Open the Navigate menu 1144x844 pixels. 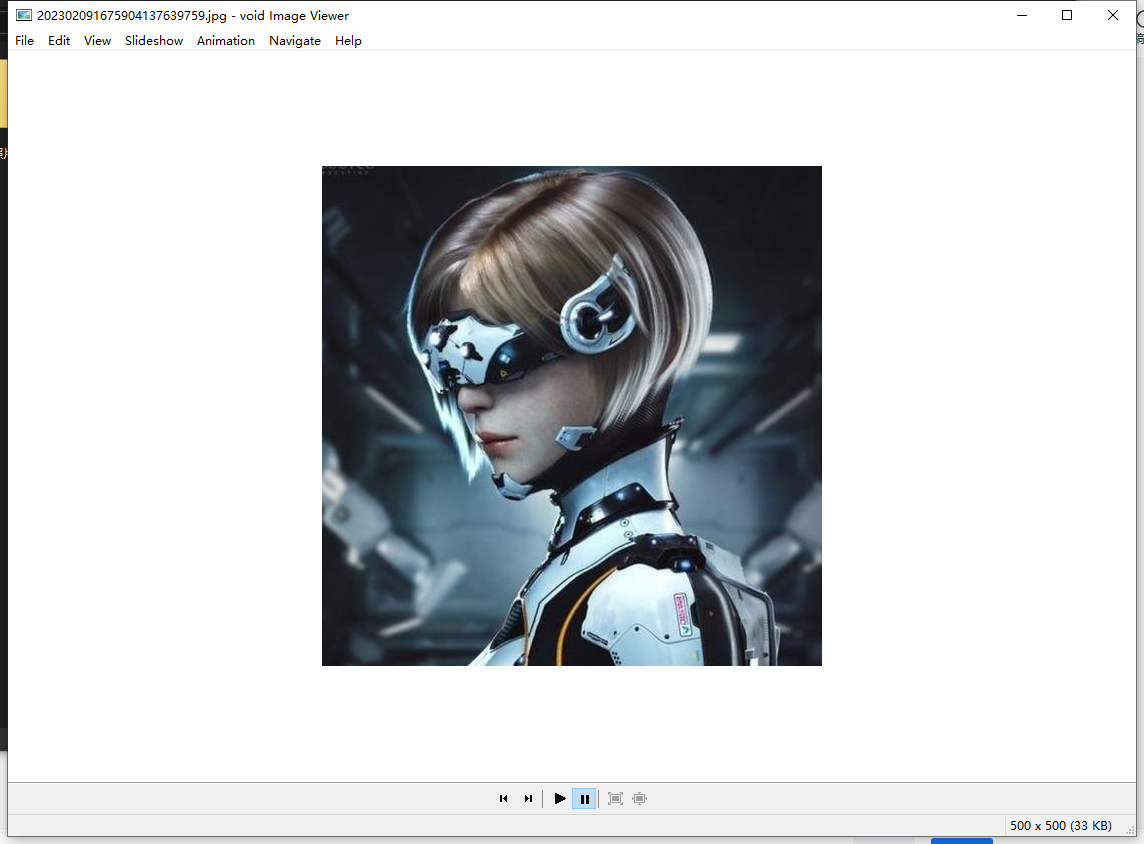point(294,40)
